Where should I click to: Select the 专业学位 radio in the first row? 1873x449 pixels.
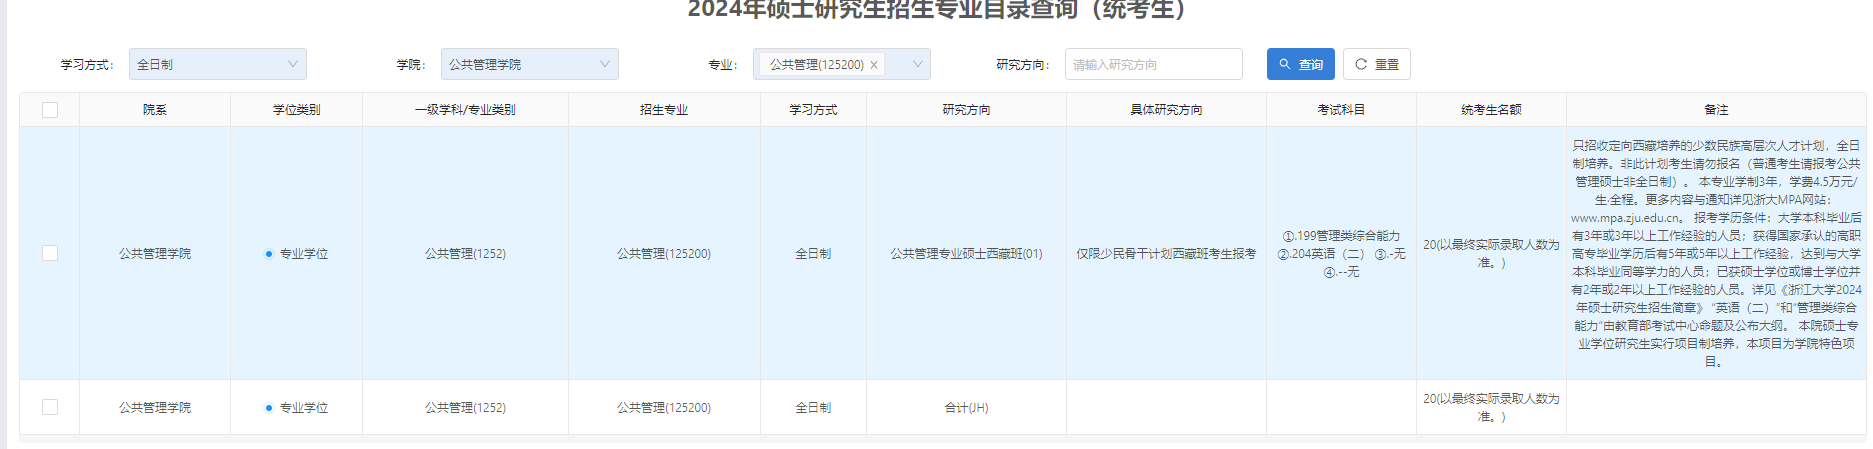point(269,254)
